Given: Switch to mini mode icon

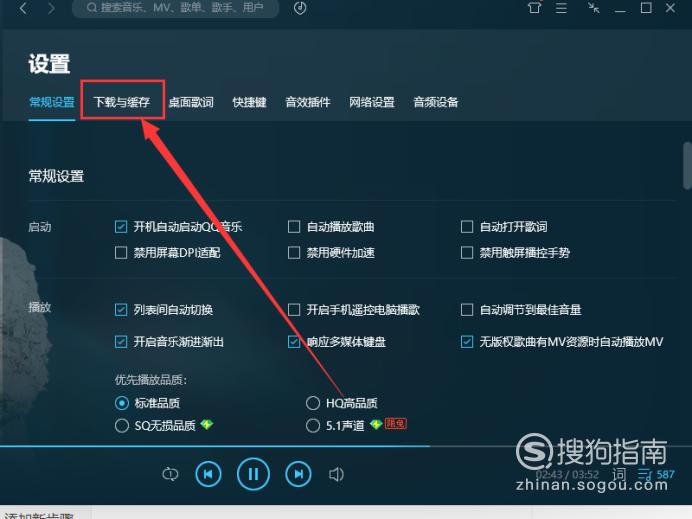Looking at the screenshot, I should click(594, 8).
